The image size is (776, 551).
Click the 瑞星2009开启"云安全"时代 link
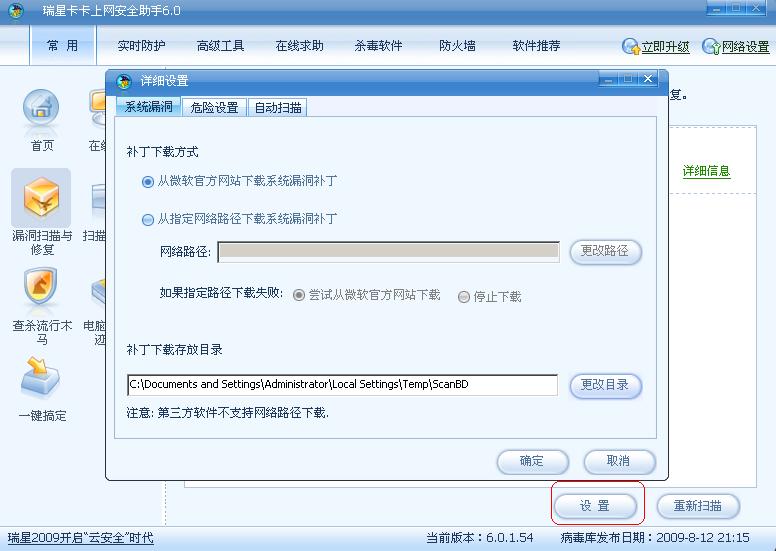[x=81, y=538]
